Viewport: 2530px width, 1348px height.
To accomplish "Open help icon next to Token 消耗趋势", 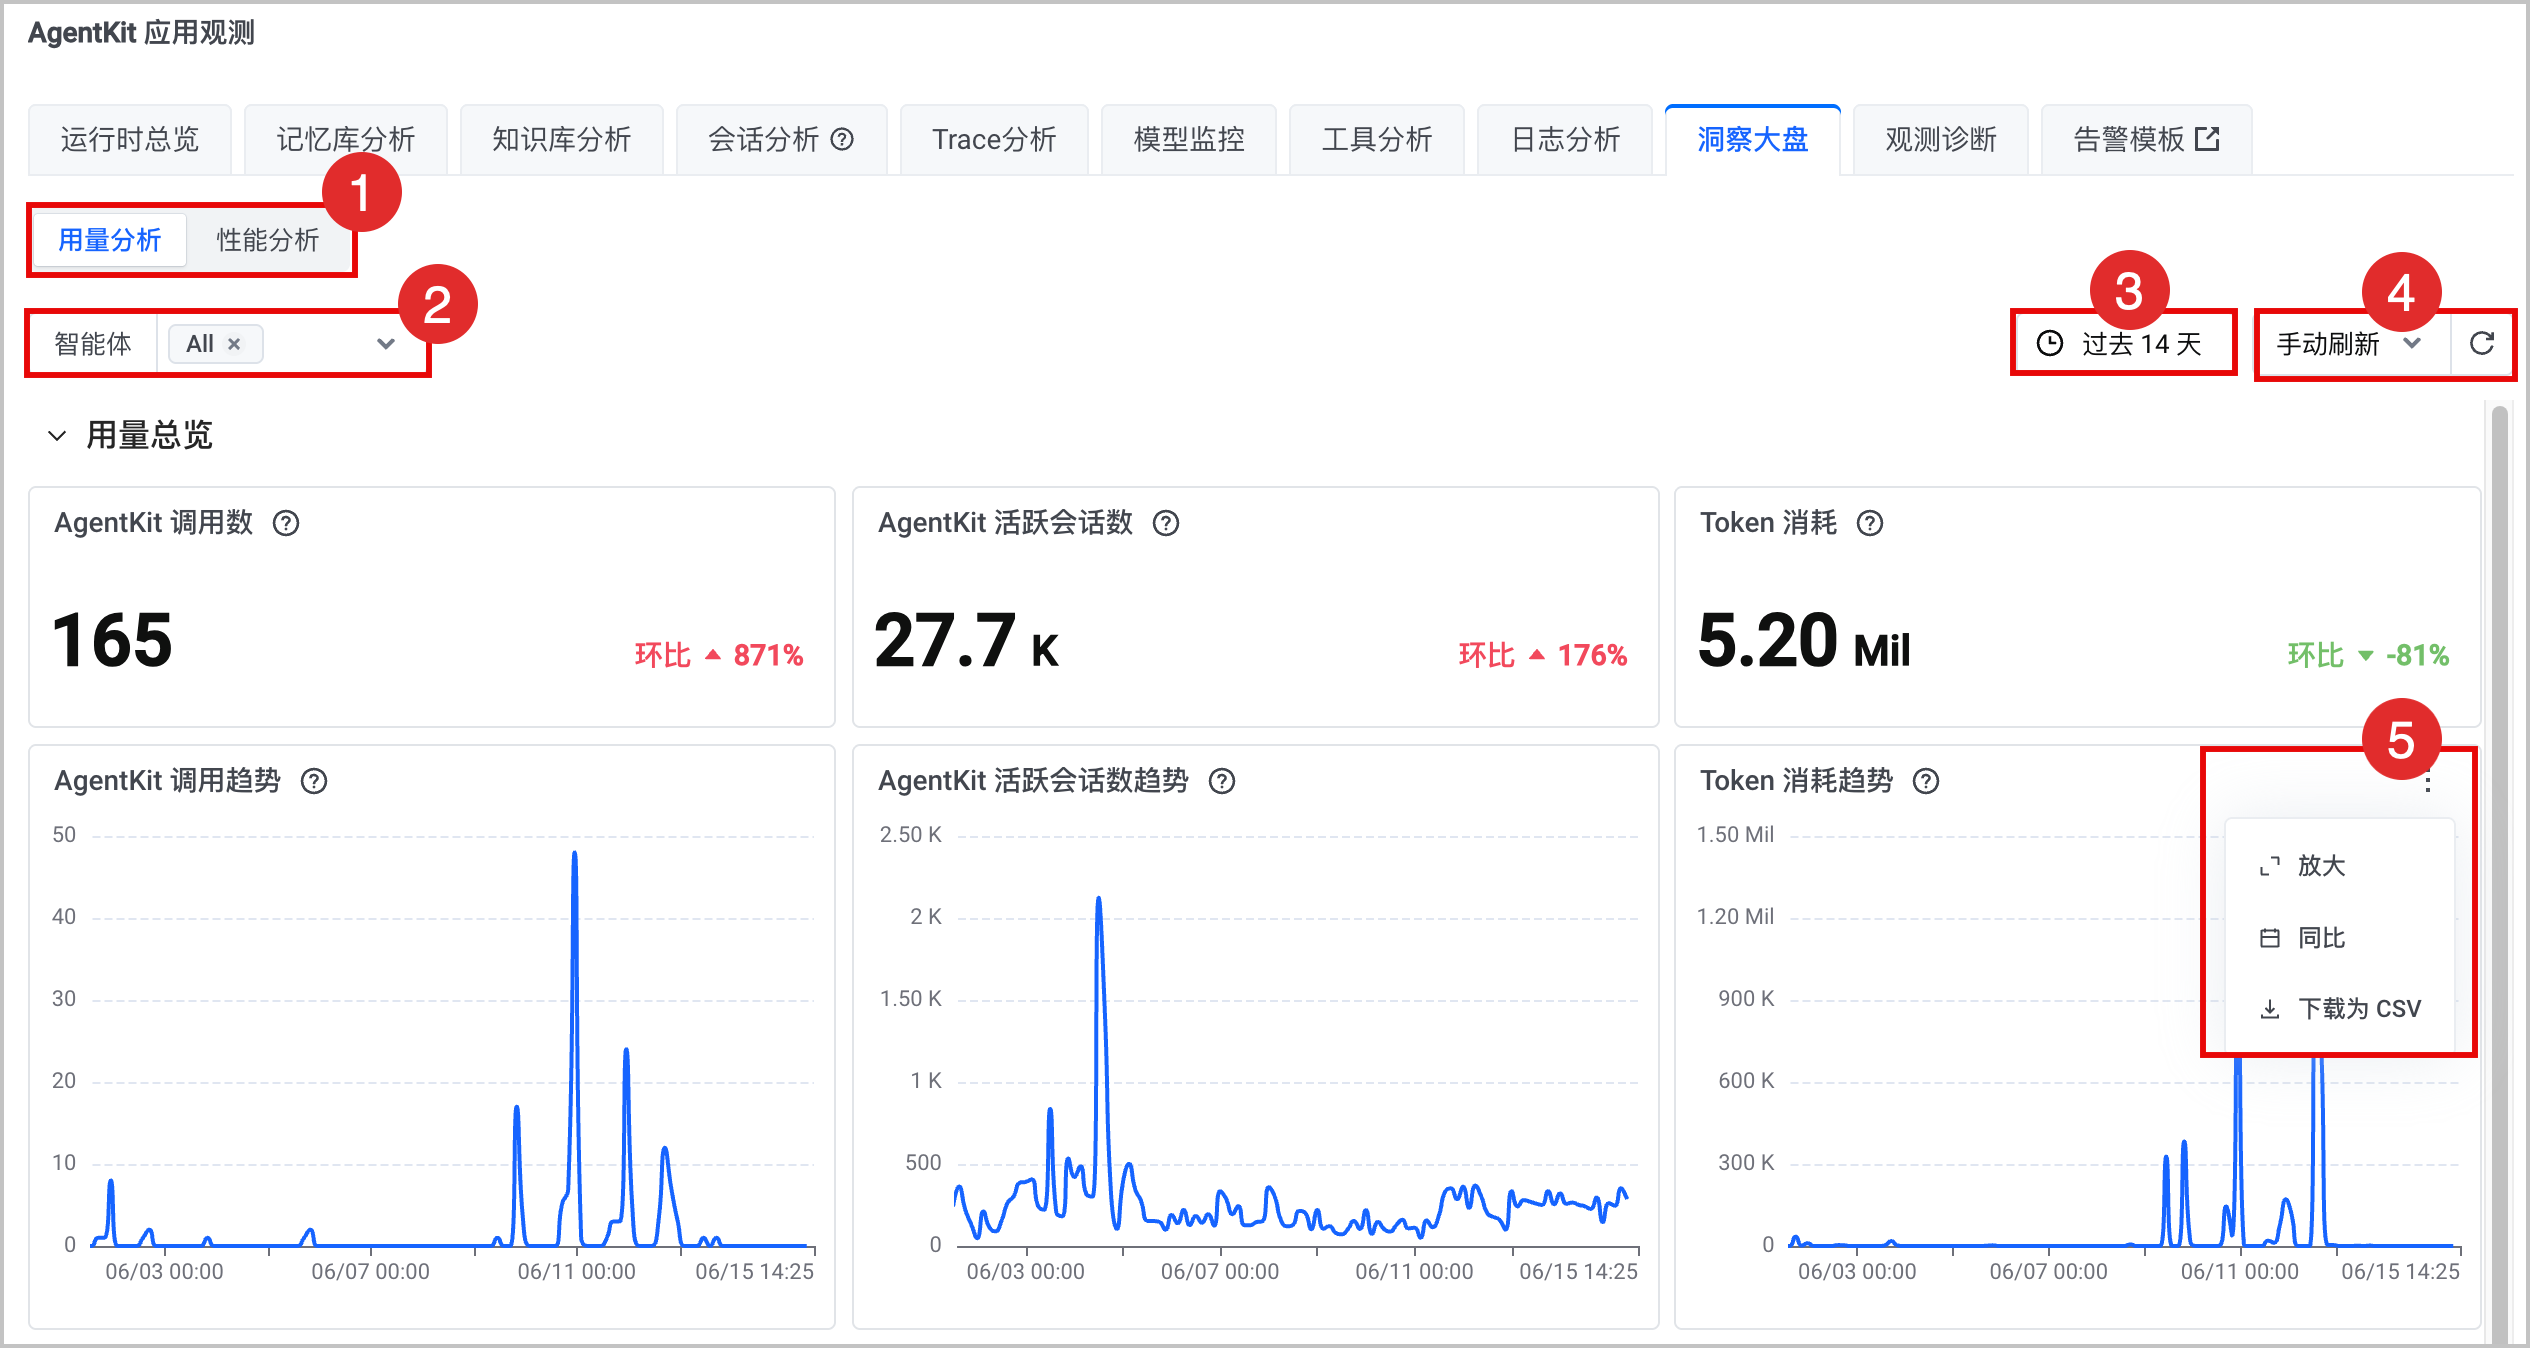I will tap(1926, 781).
